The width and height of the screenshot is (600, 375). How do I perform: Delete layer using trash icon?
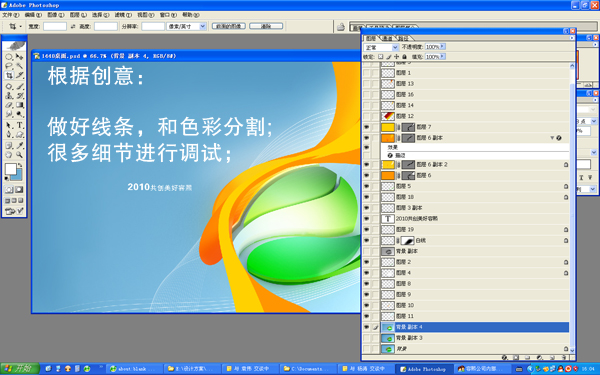[564, 357]
